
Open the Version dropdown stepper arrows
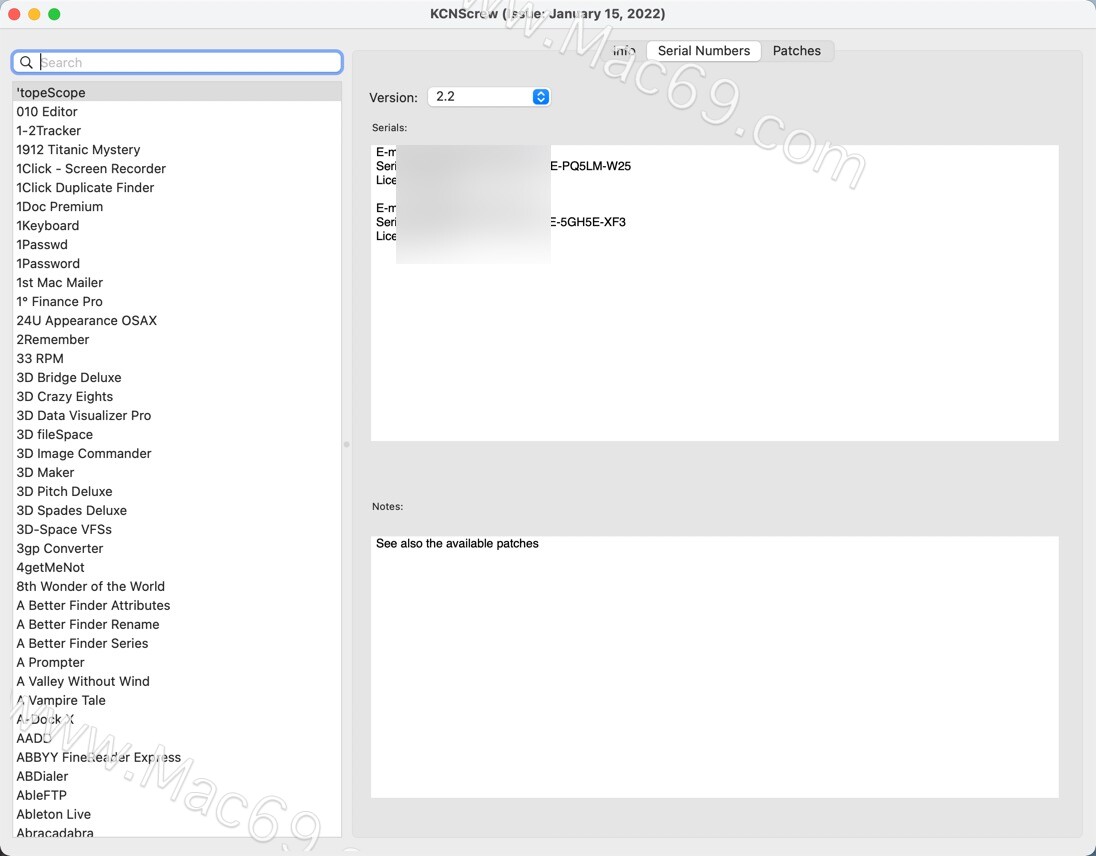[540, 97]
